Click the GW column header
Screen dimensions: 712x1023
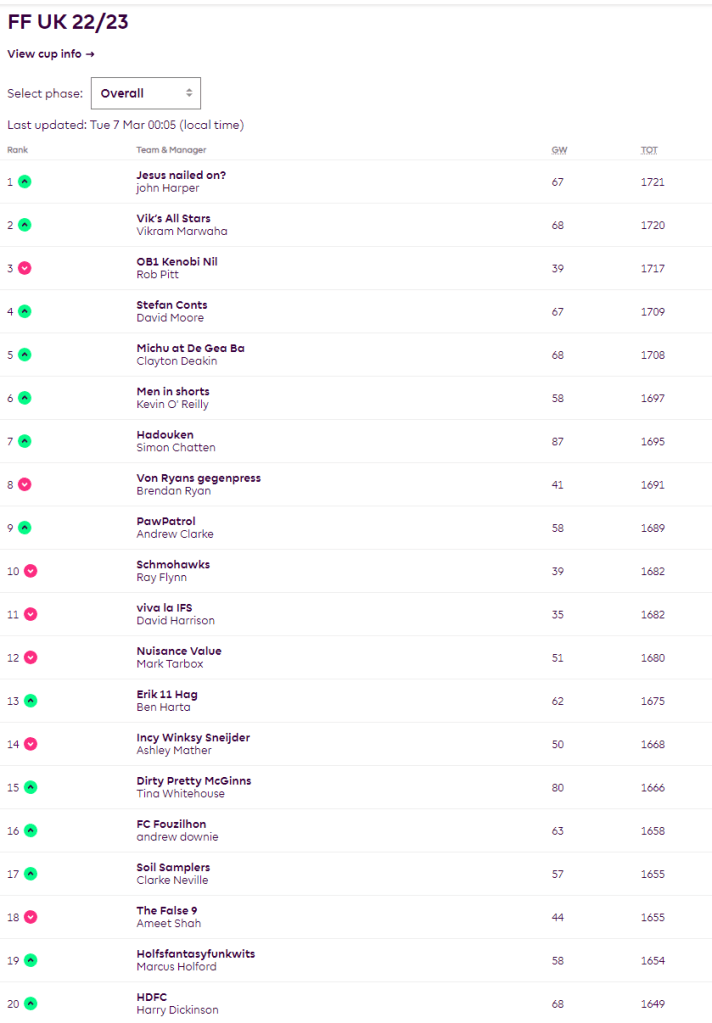point(558,150)
